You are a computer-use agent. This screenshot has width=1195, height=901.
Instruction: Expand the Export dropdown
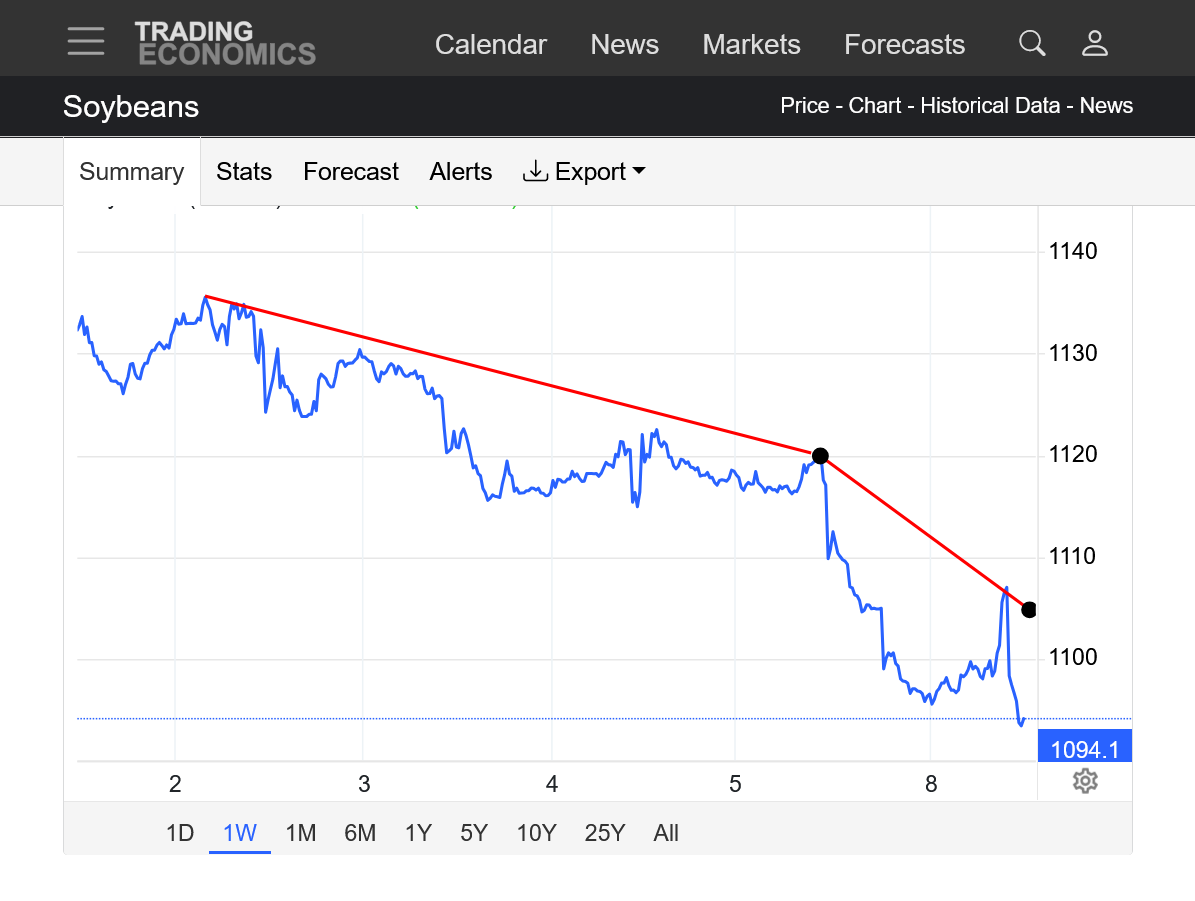(584, 172)
